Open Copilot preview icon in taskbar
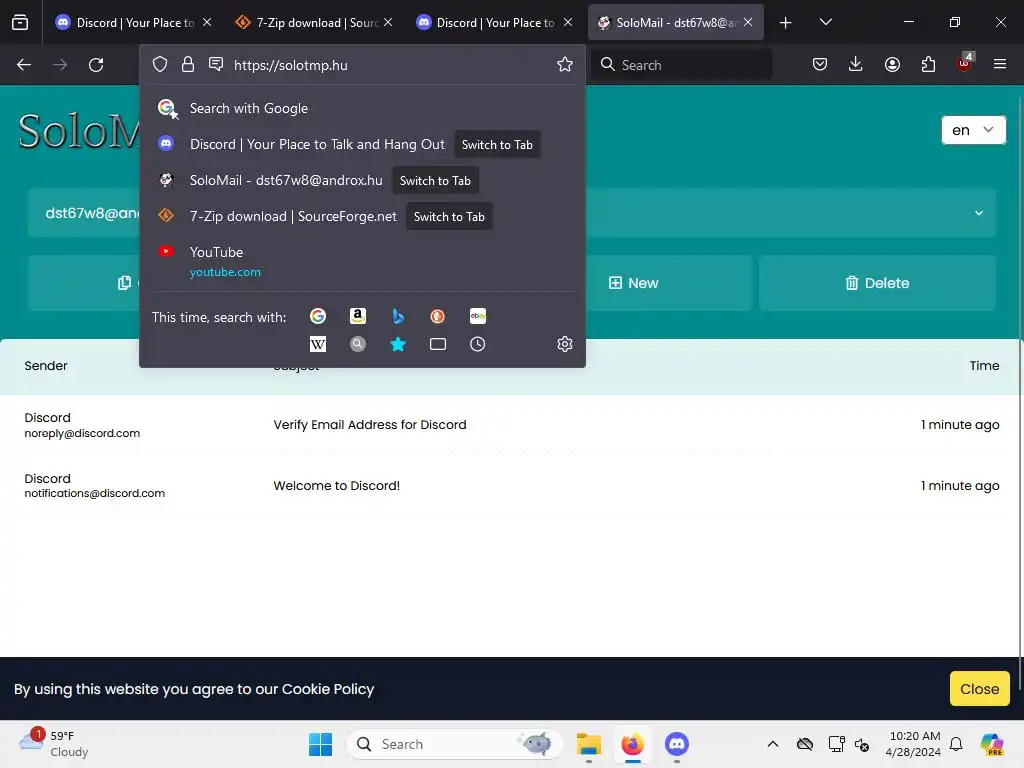Image resolution: width=1024 pixels, height=768 pixels. click(992, 744)
